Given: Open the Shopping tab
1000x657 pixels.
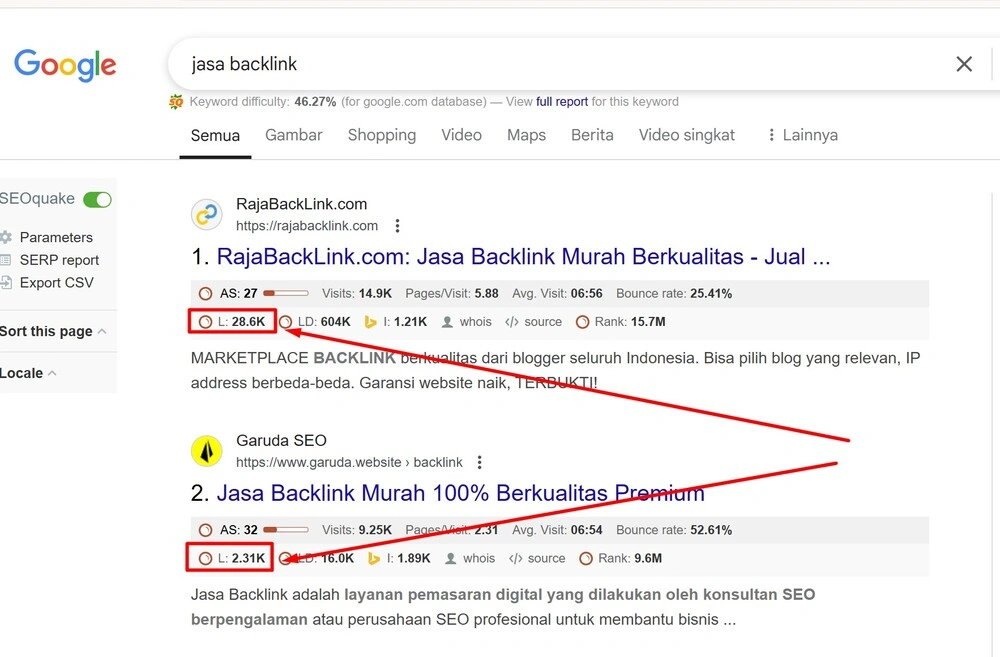Looking at the screenshot, I should 381,135.
